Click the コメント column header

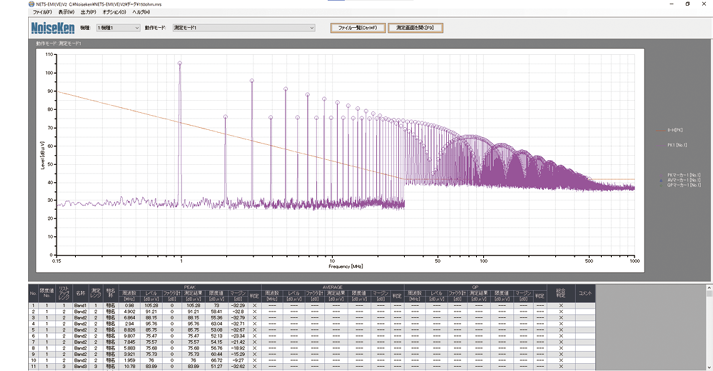click(x=585, y=293)
